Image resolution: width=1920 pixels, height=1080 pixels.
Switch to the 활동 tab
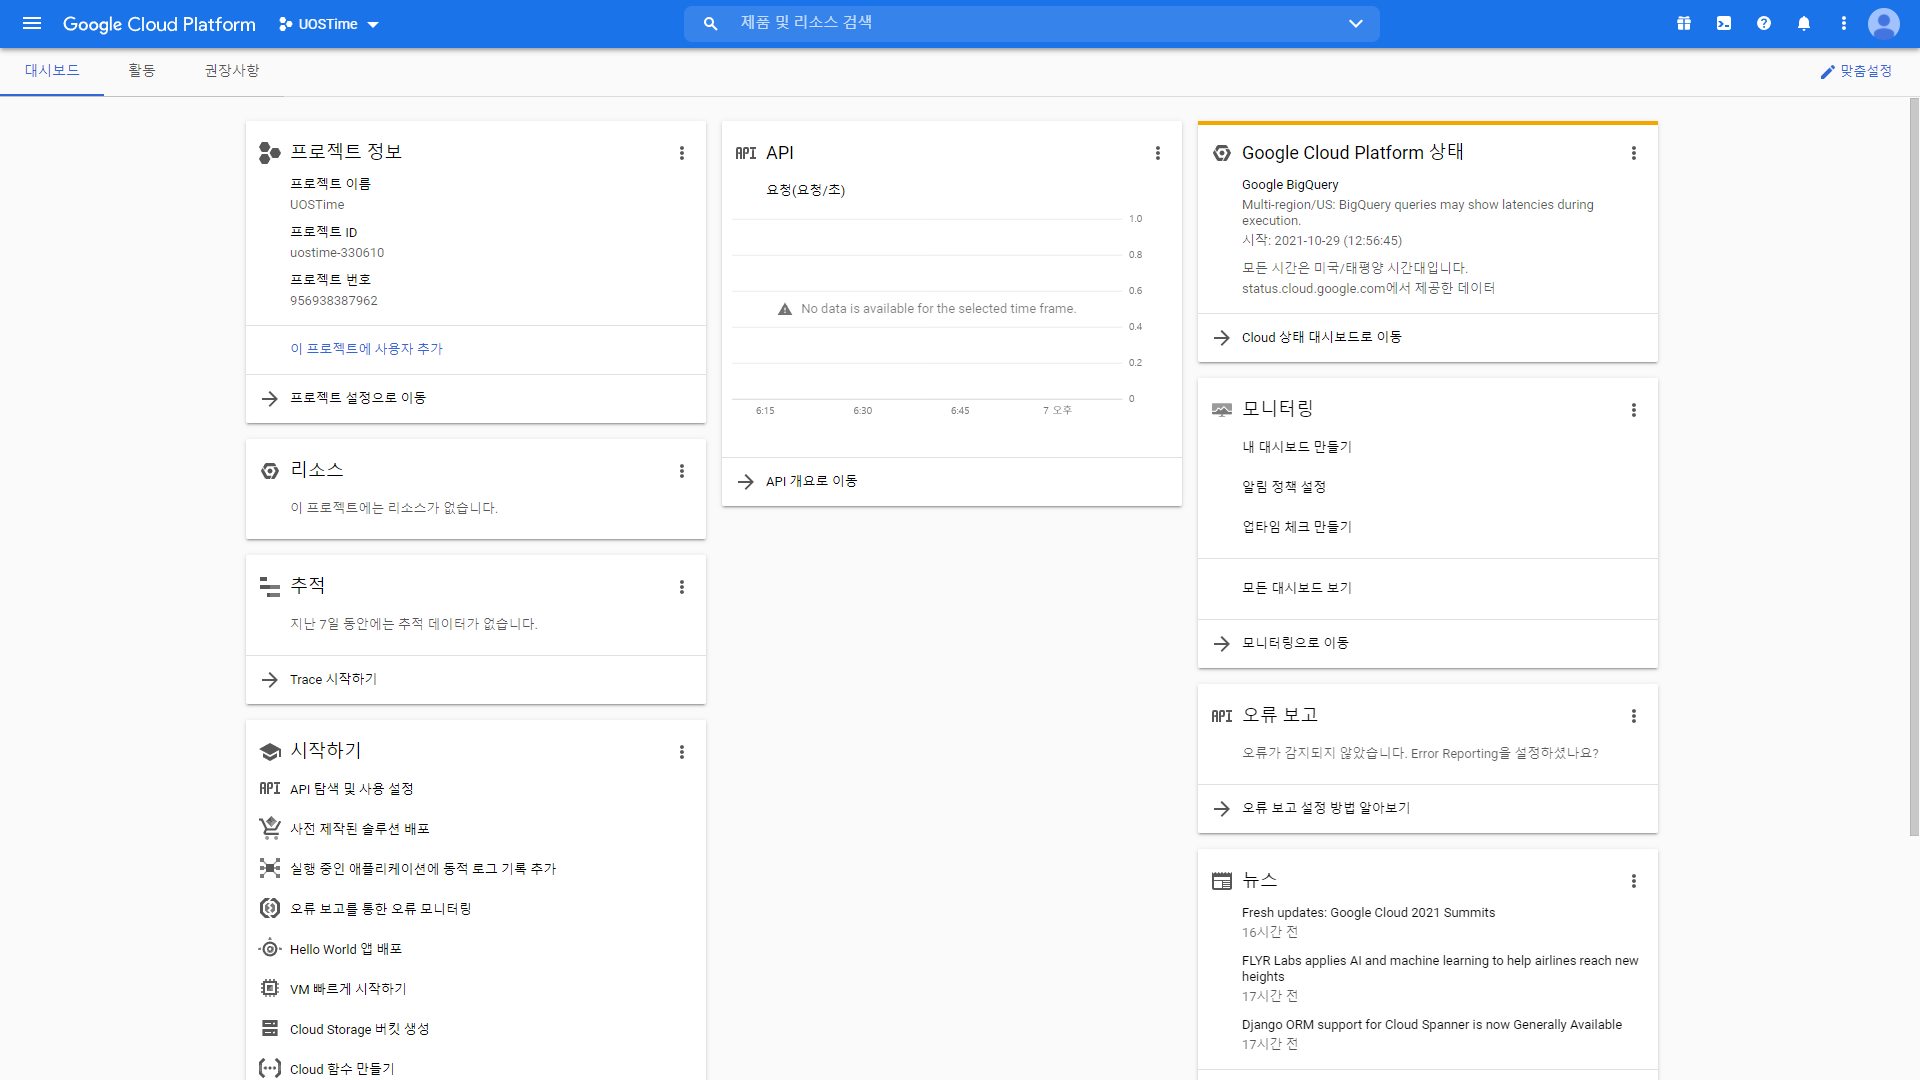tap(142, 71)
